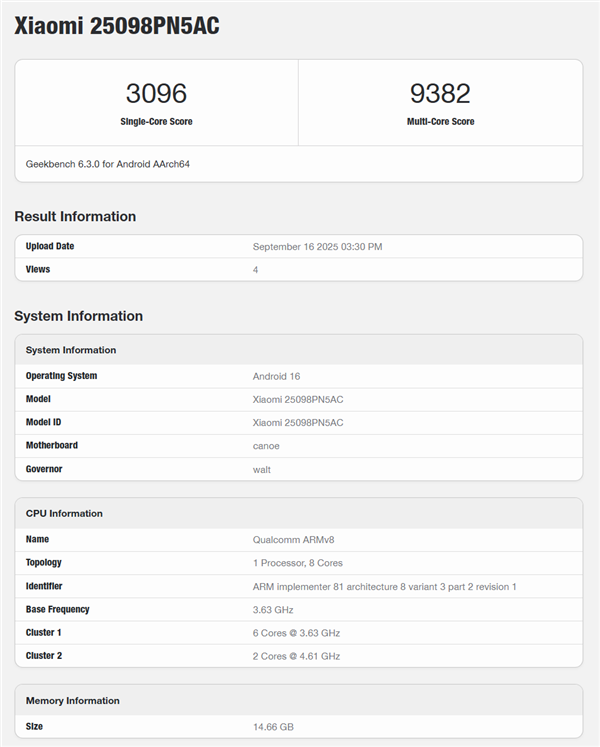
Task: Click the Single-Core Score label
Action: pos(156,122)
